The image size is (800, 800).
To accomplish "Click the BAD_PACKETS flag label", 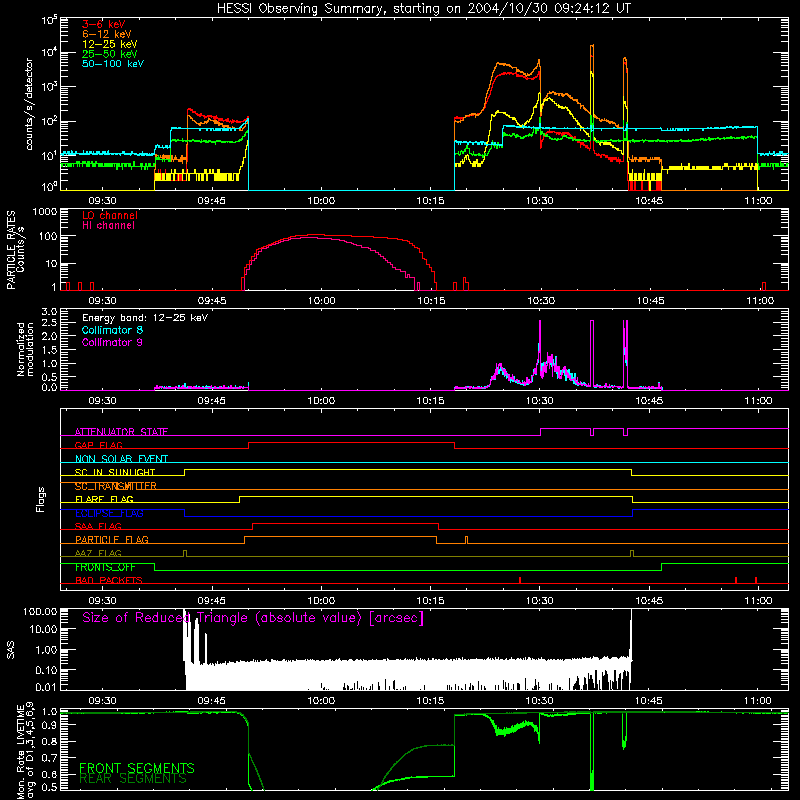I will point(109,581).
